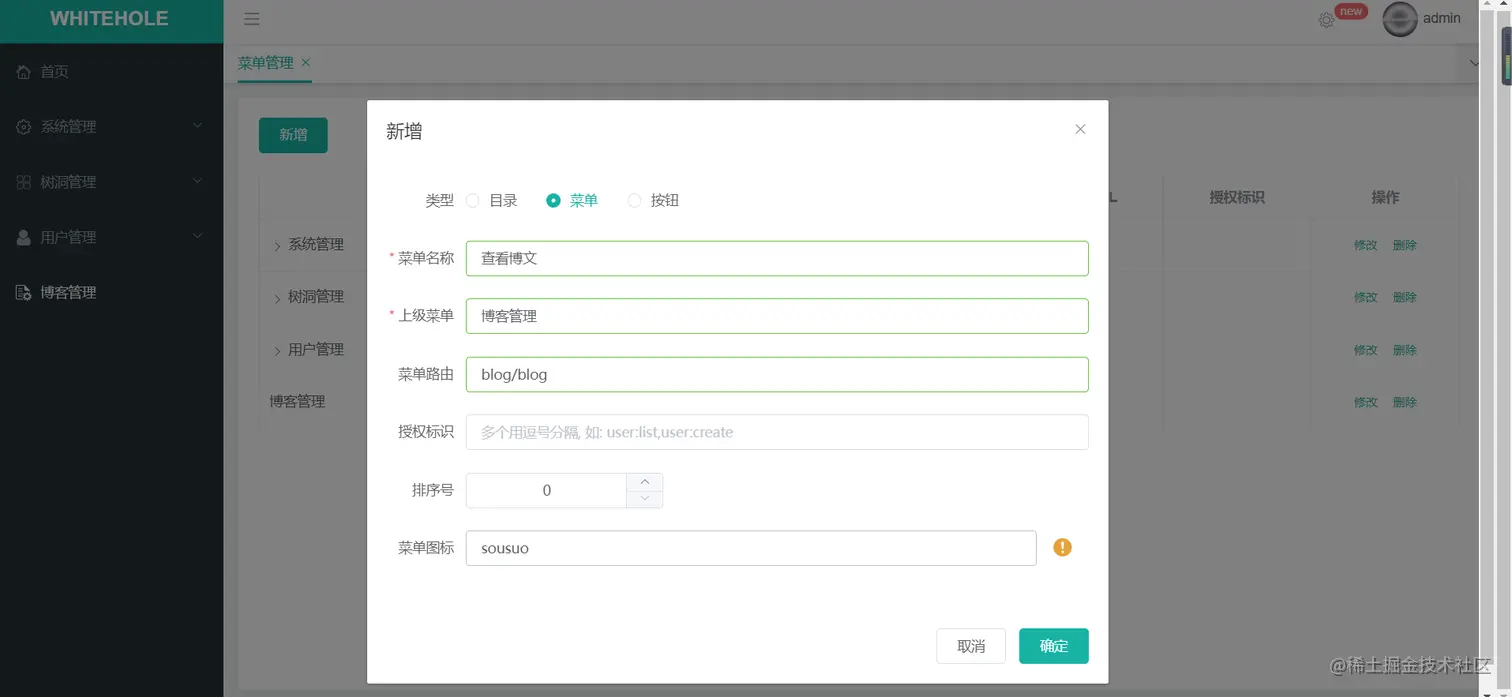The width and height of the screenshot is (1512, 697).
Task: Click the hamburger menu toggle icon
Action: (x=251, y=18)
